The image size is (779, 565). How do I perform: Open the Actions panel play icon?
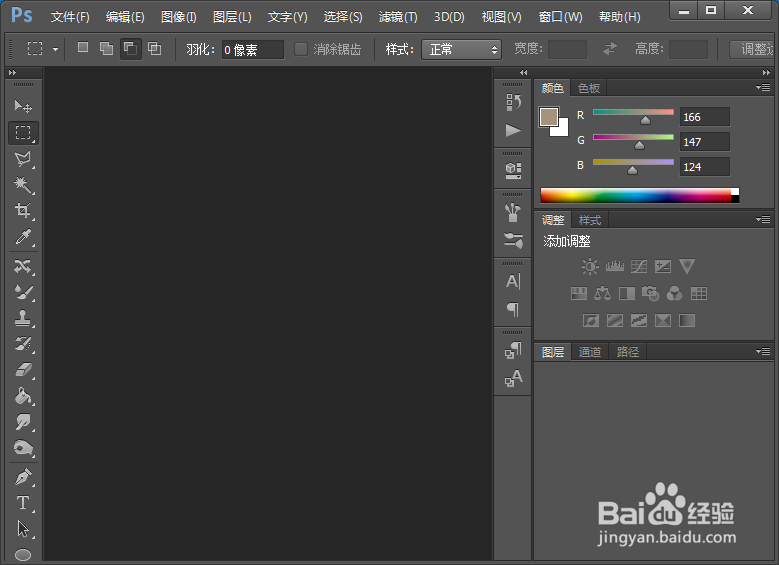513,130
